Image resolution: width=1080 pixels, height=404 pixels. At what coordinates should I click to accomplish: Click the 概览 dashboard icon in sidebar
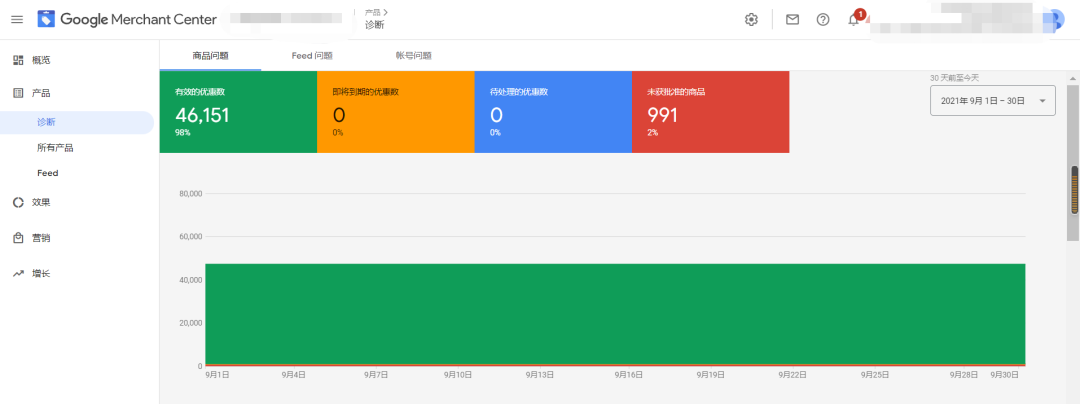click(x=19, y=60)
